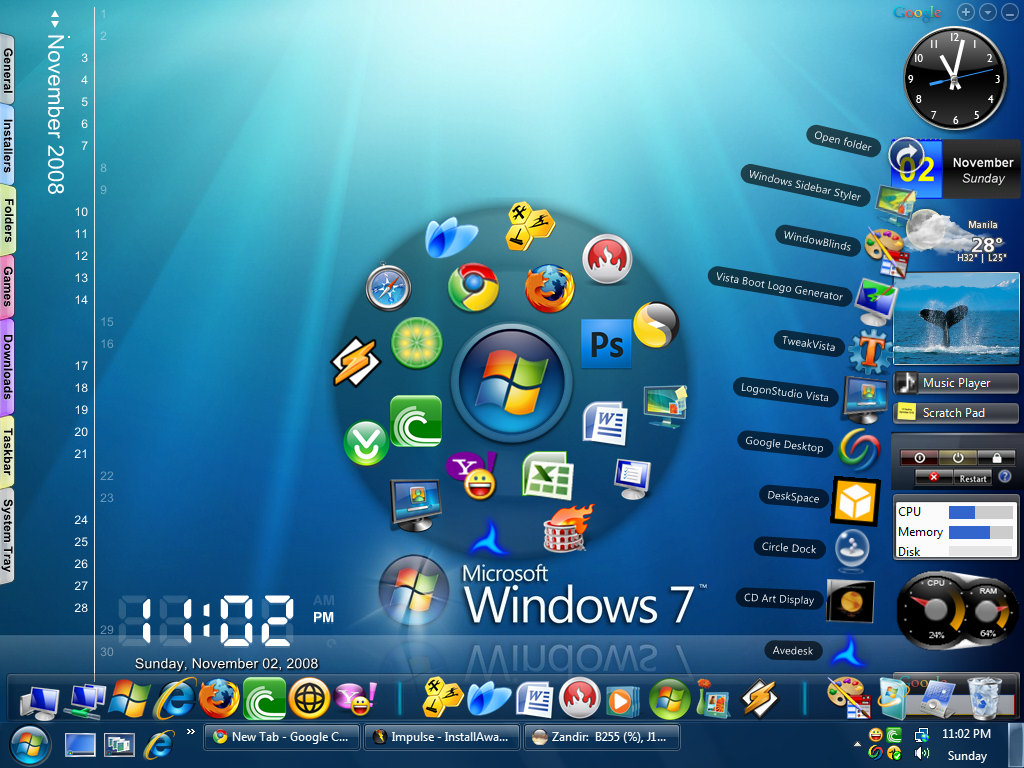Open the CD Art Display gadget
The height and width of the screenshot is (768, 1024).
point(849,601)
